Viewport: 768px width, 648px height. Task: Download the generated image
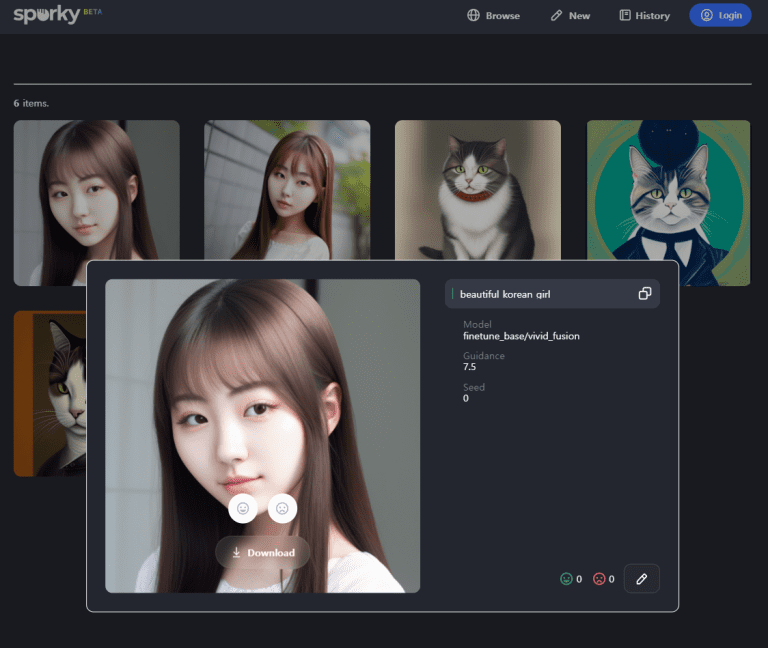point(262,552)
